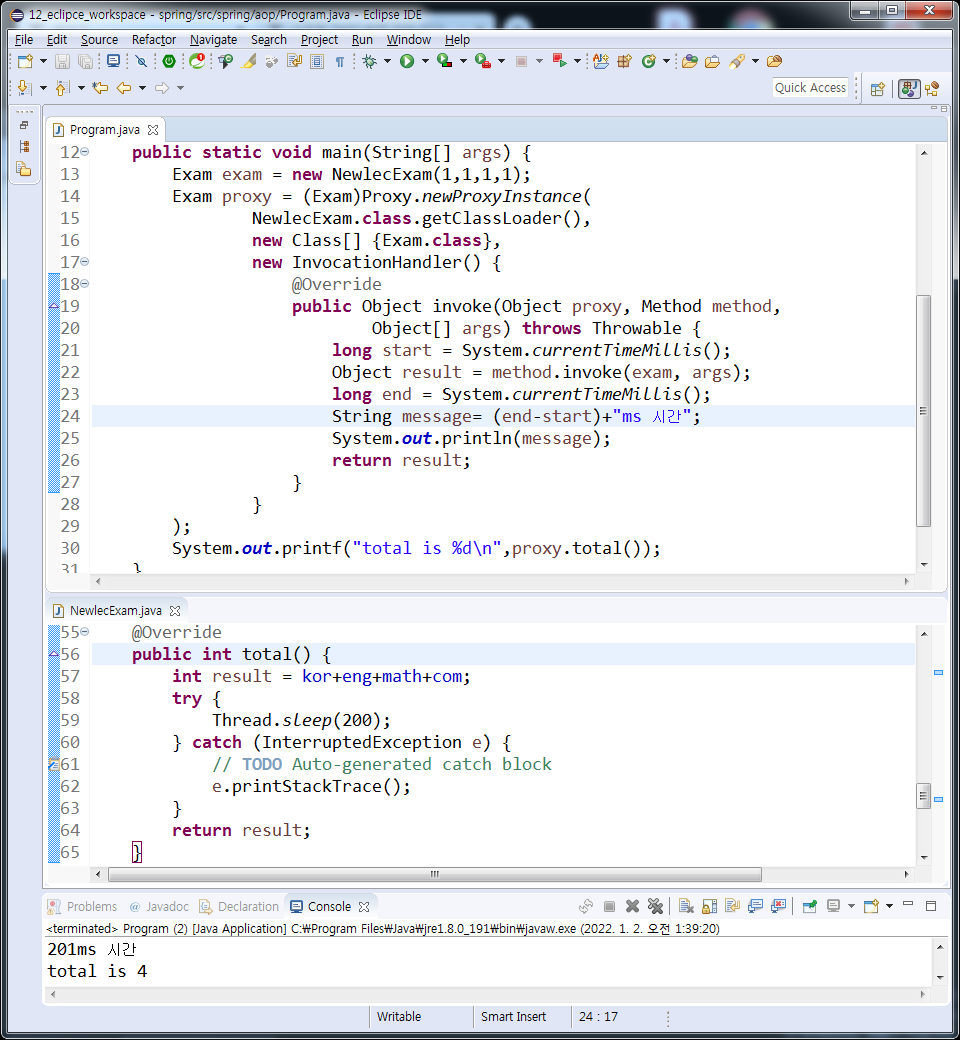This screenshot has width=960, height=1040.
Task: Open the Coverage dropdown arrow
Action: [x=463, y=62]
